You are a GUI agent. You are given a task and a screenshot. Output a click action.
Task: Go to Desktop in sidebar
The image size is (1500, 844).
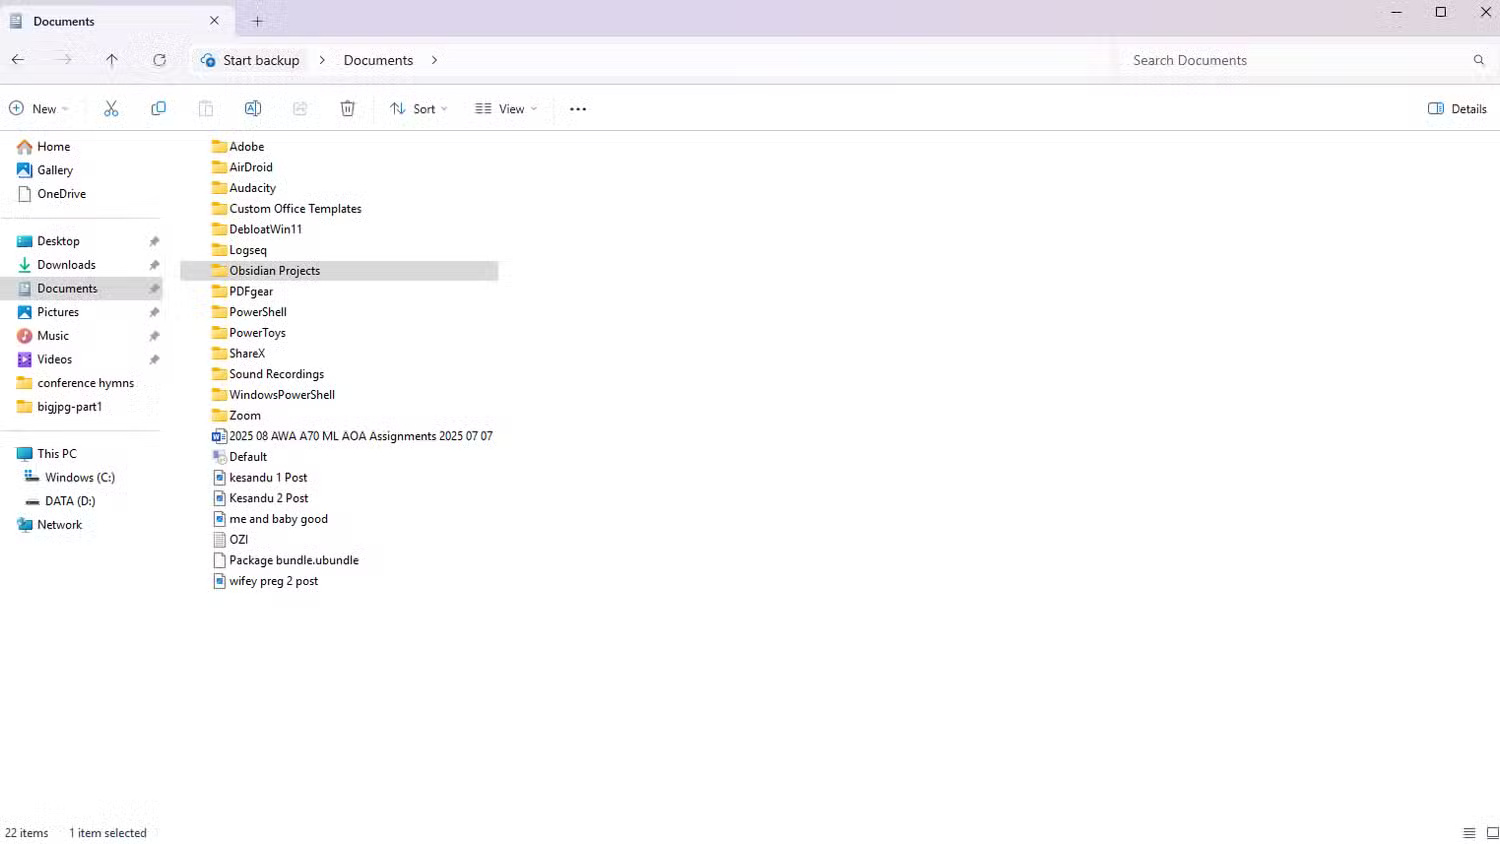(58, 242)
